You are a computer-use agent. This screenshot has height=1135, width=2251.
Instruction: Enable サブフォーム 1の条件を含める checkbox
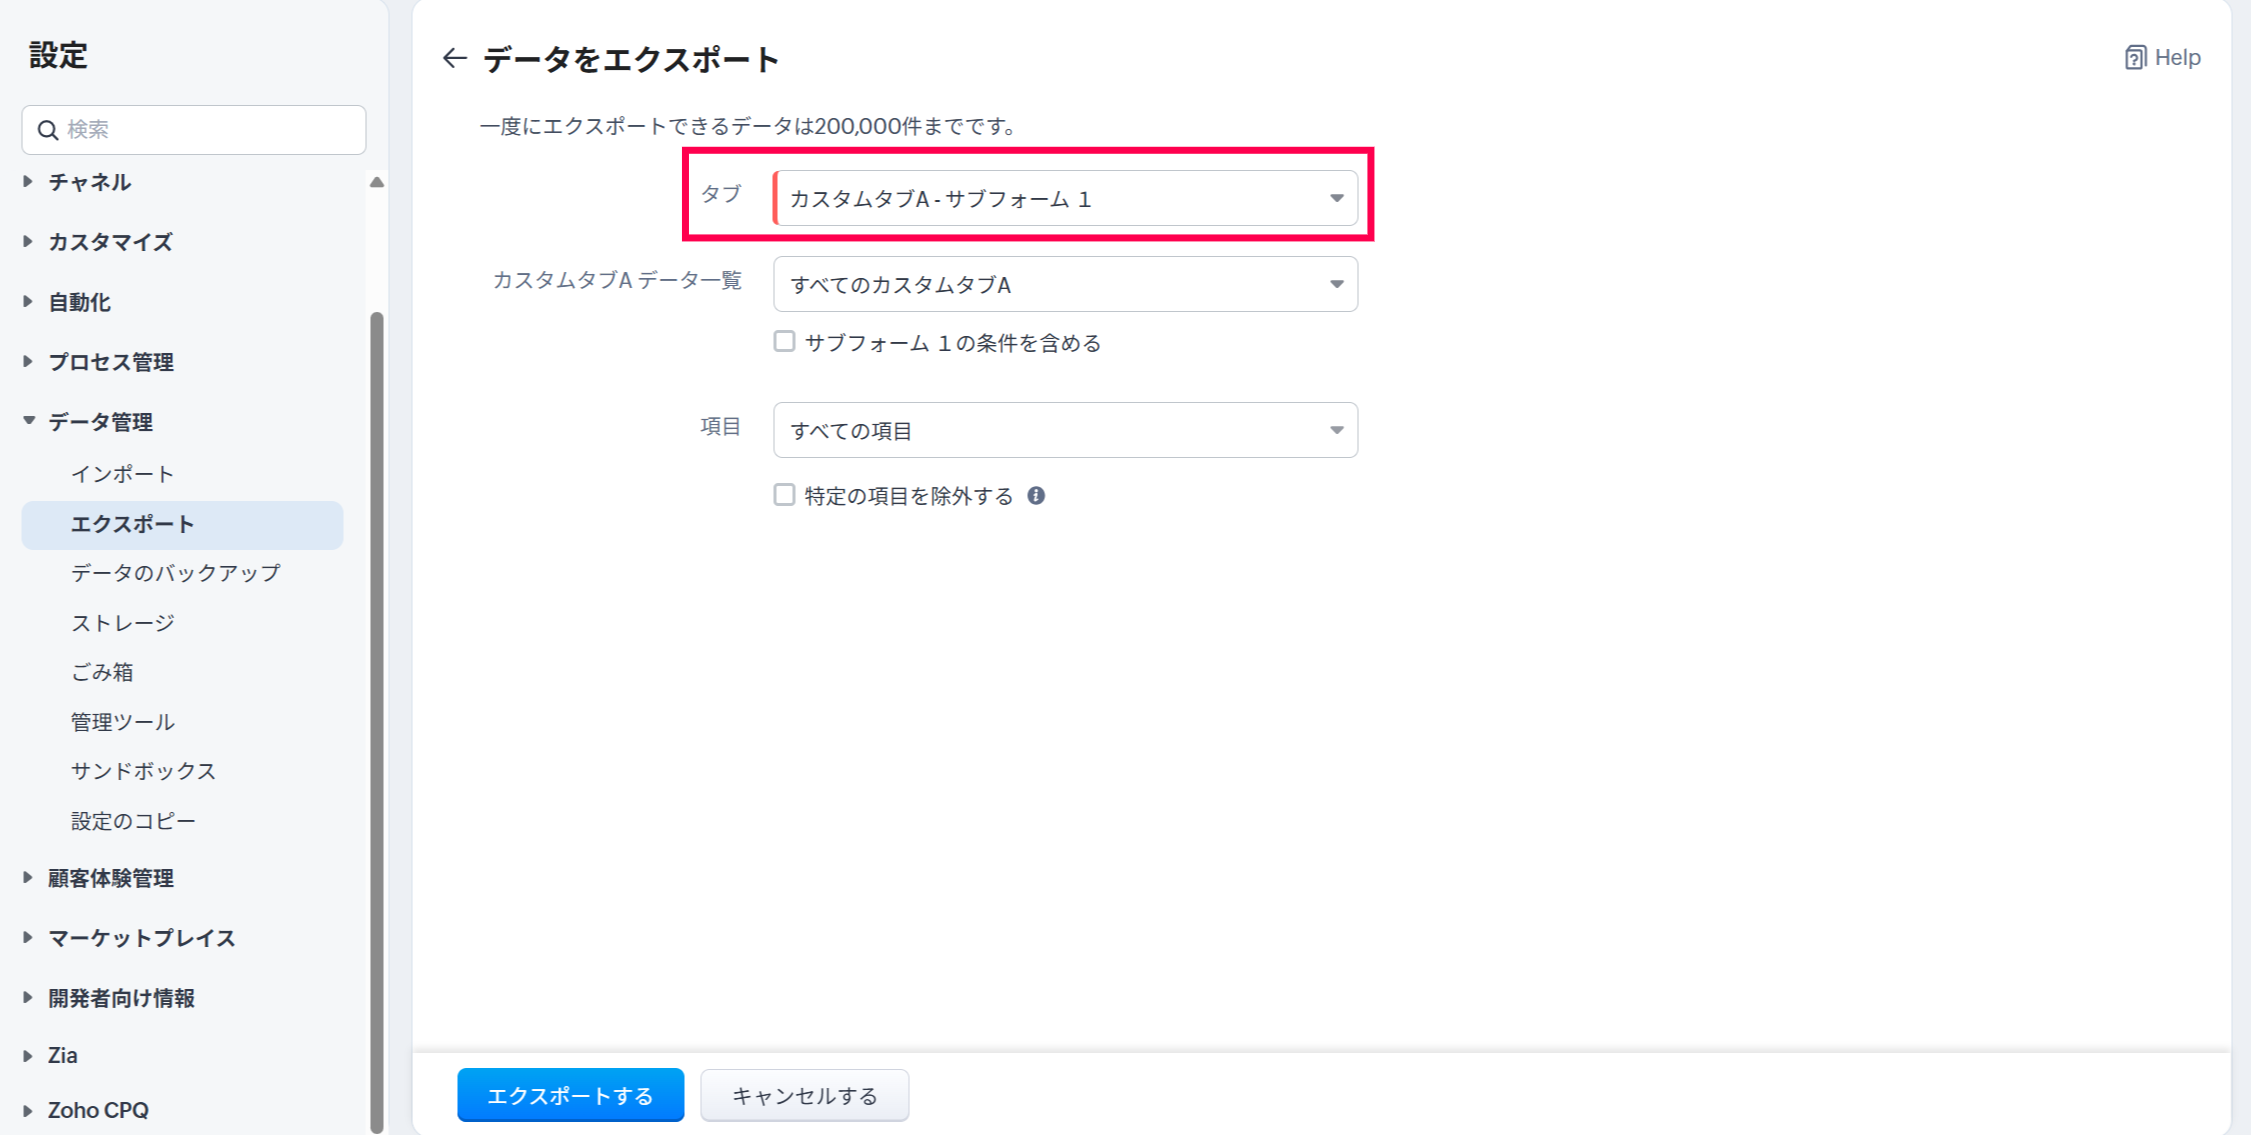click(785, 342)
